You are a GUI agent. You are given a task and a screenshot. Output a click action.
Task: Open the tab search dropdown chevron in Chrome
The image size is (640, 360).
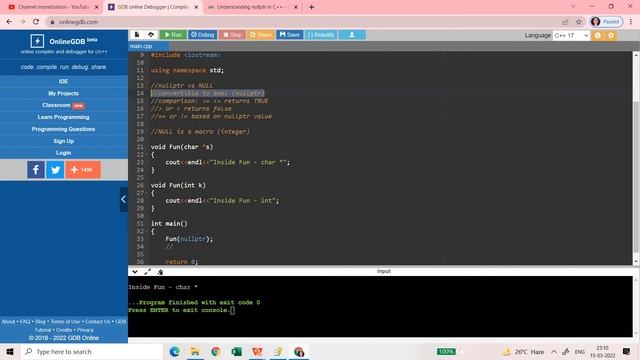click(x=573, y=7)
